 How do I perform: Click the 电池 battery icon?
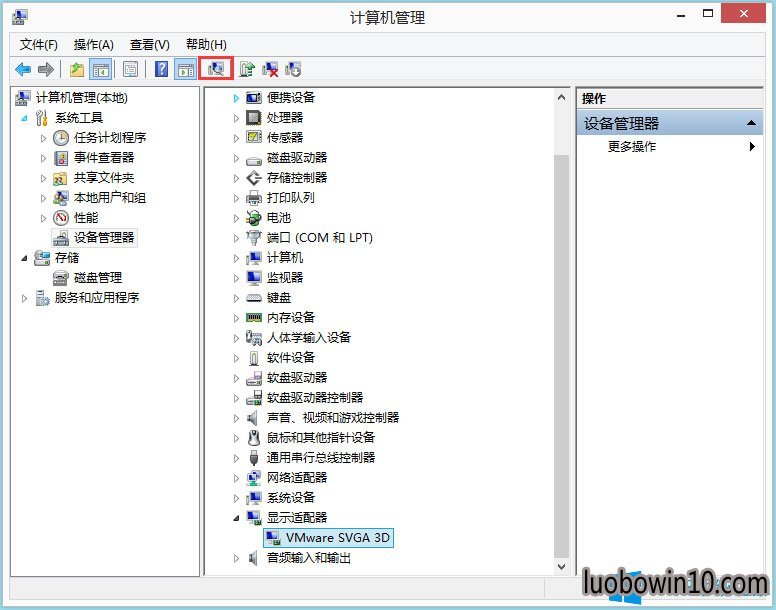pyautogui.click(x=254, y=218)
